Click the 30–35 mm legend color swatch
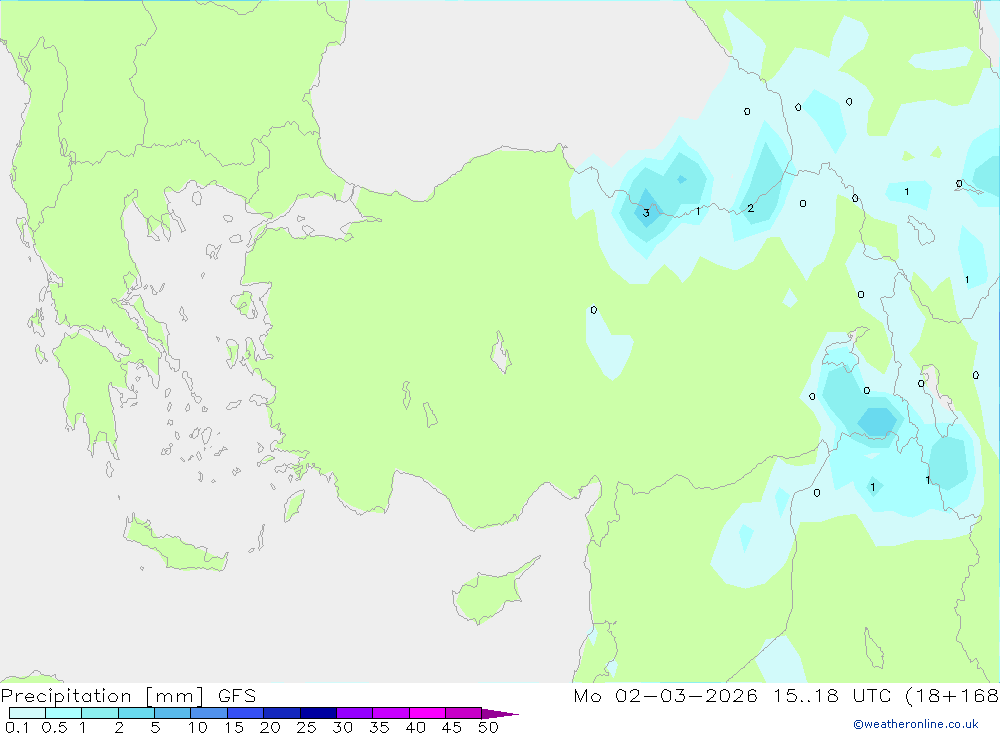 (x=355, y=713)
